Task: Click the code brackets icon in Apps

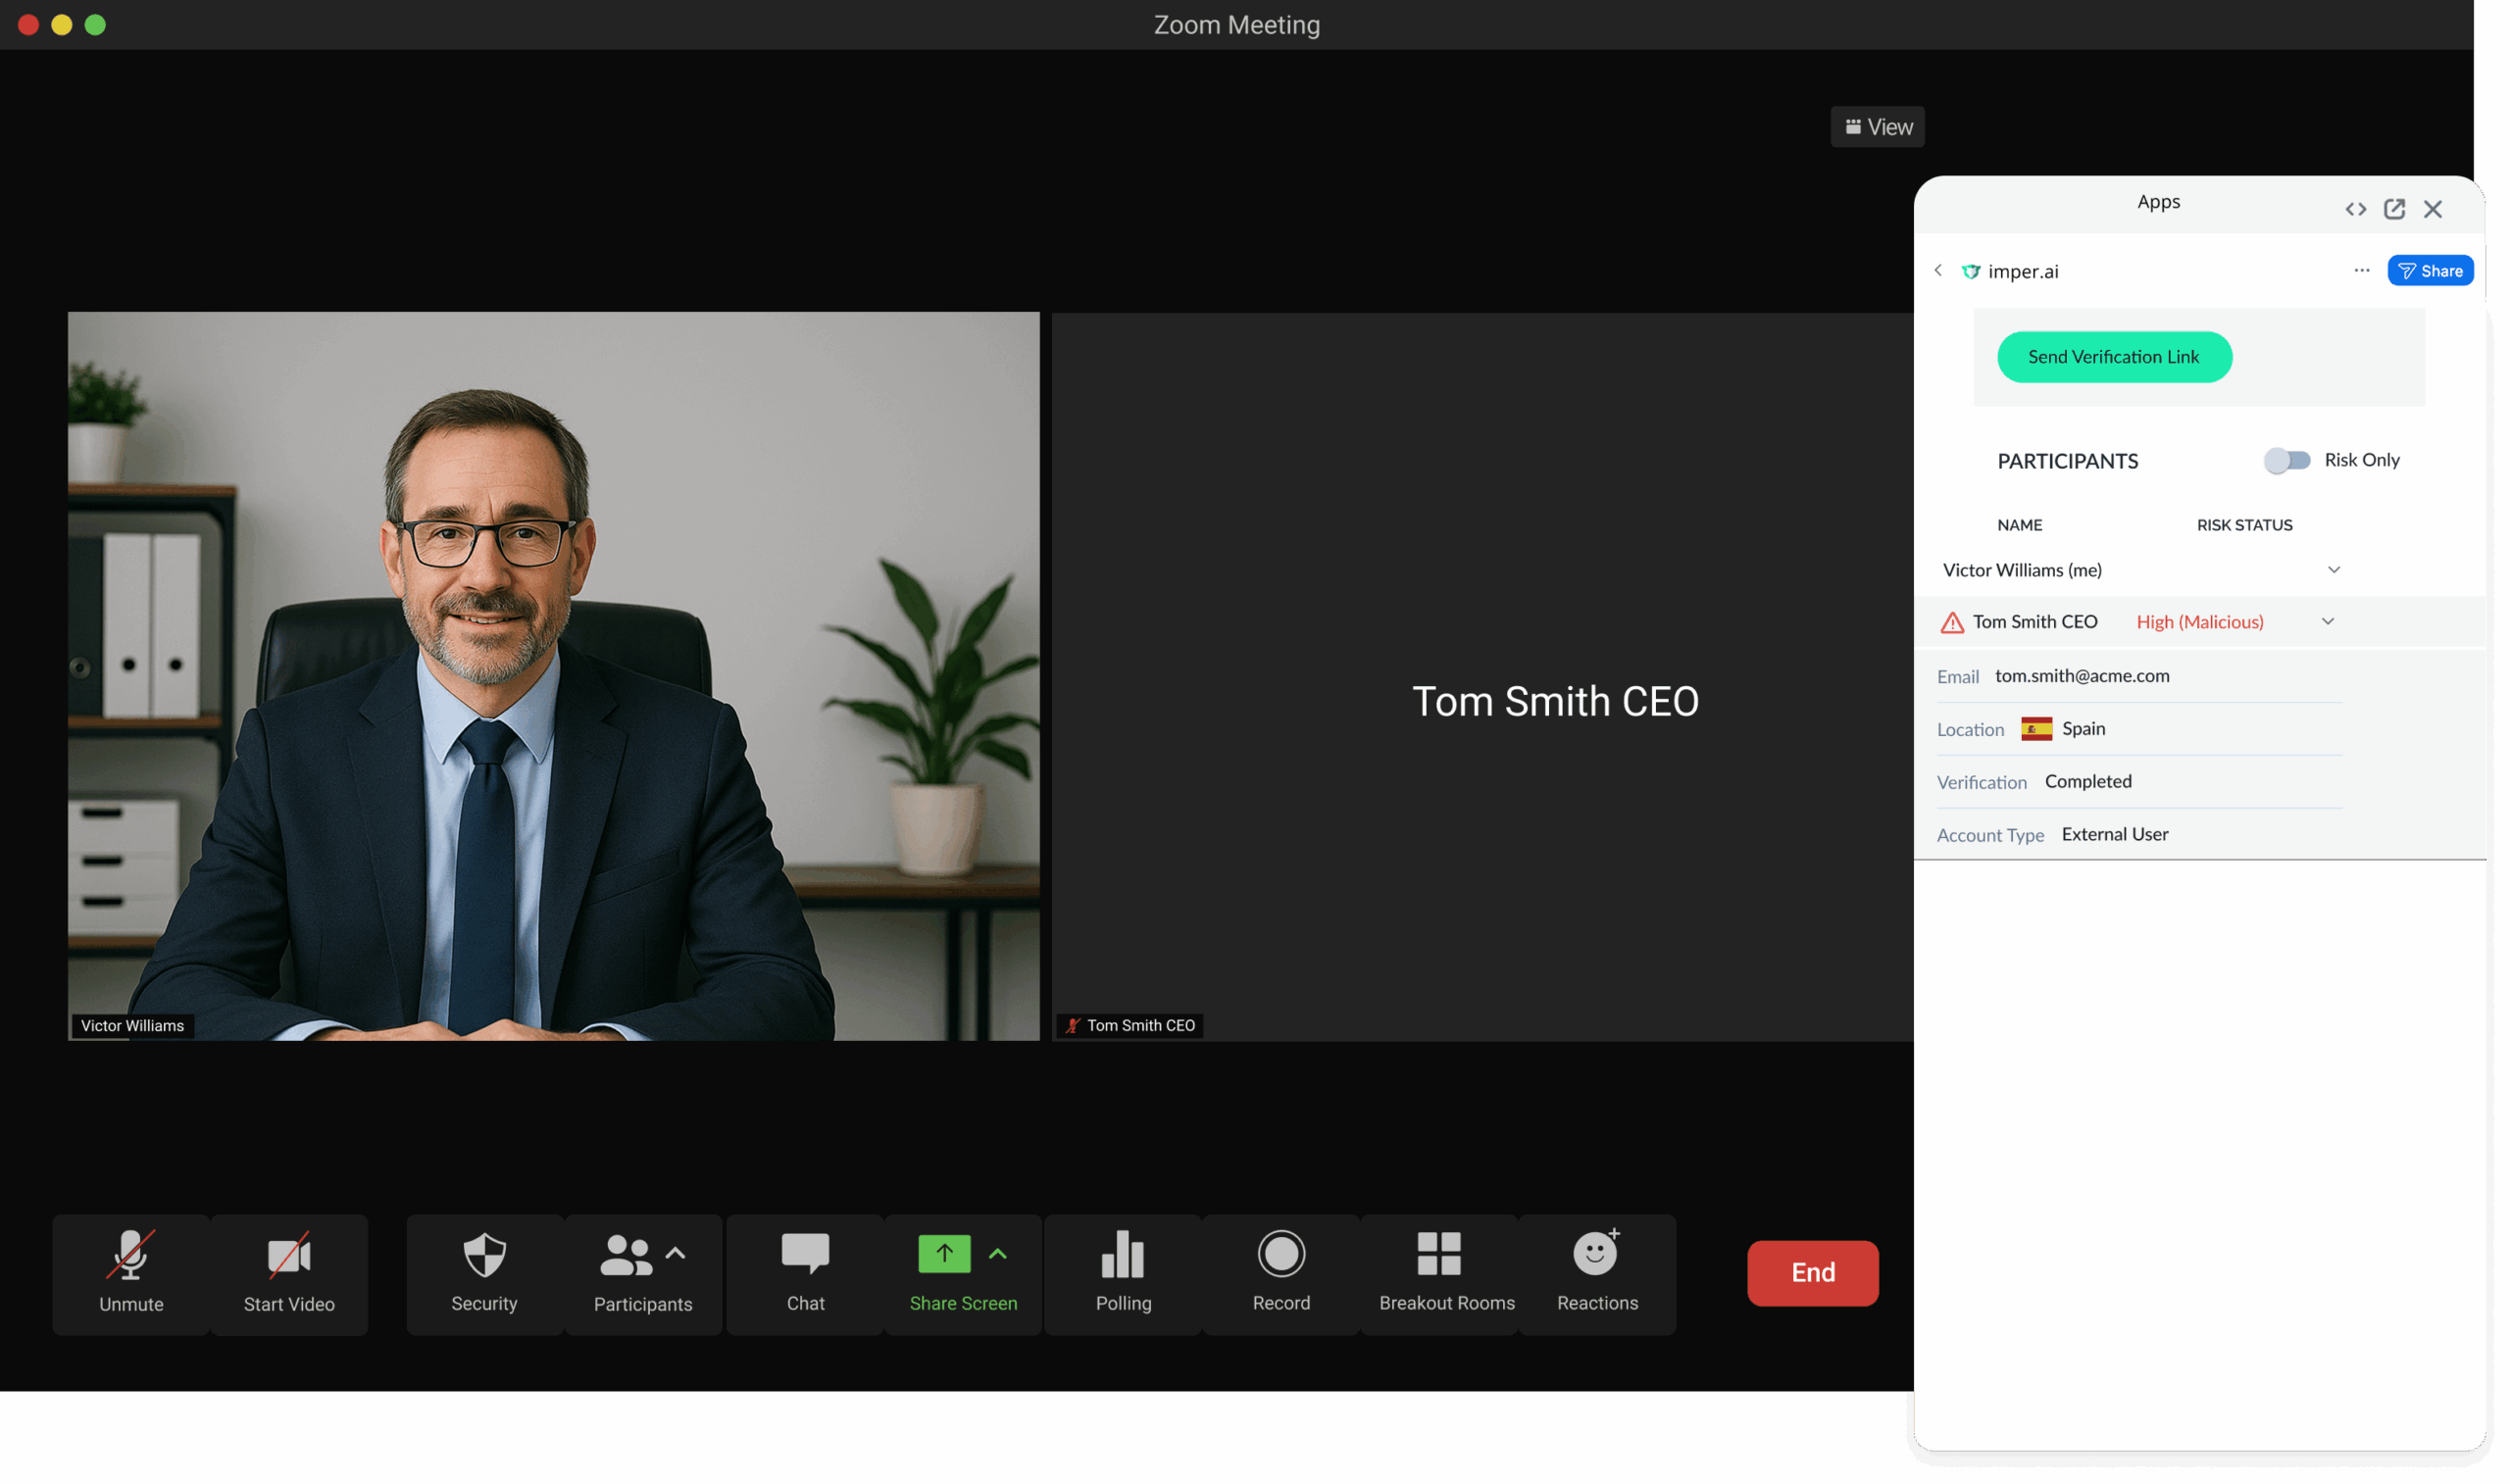Action: (x=2355, y=209)
